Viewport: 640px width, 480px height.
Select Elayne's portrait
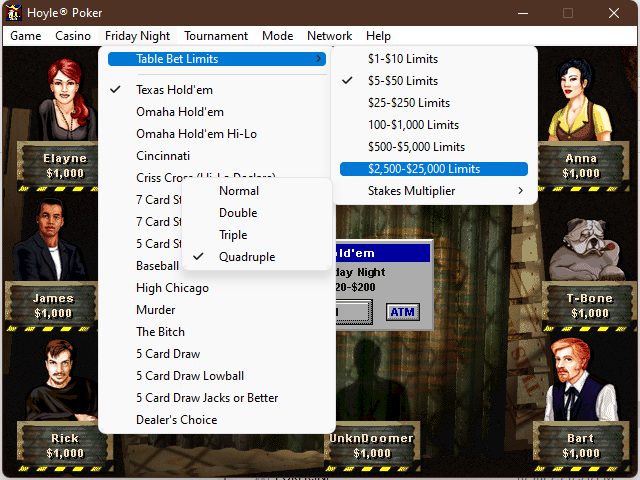coord(67,99)
